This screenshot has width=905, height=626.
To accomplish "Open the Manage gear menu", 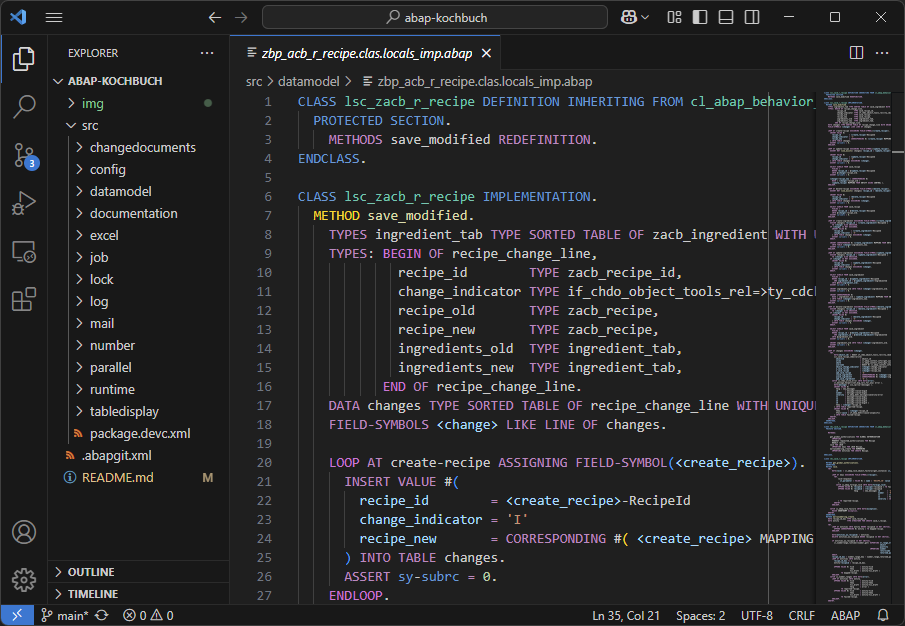I will tap(24, 580).
